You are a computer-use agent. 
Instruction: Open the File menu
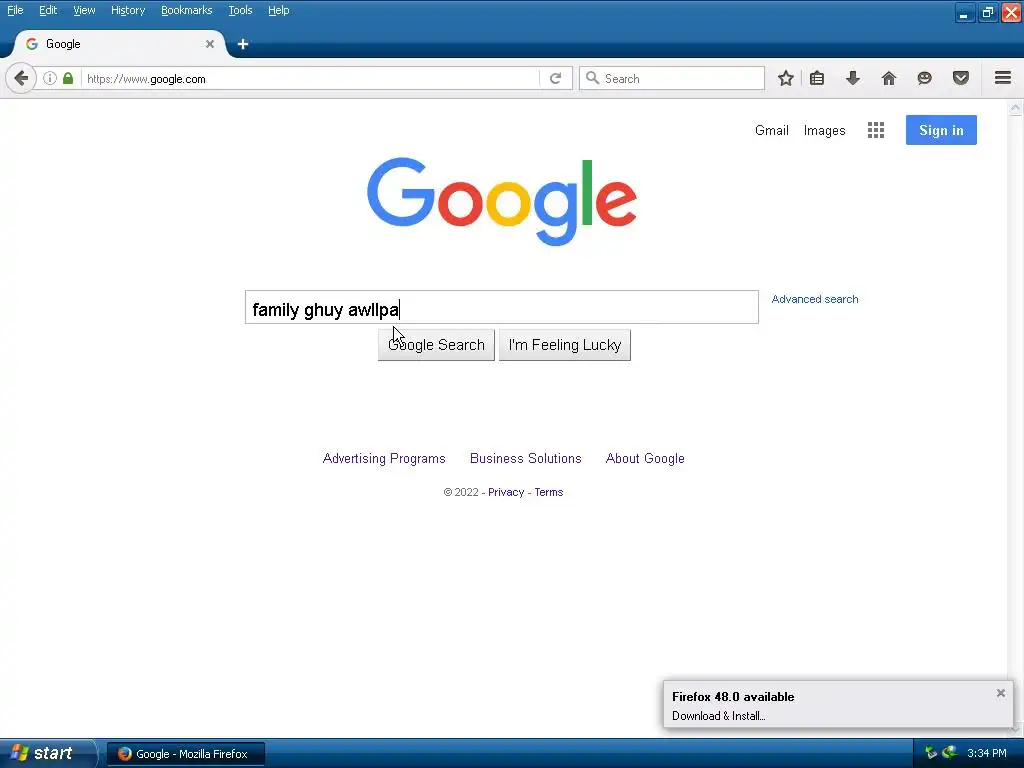pos(15,10)
